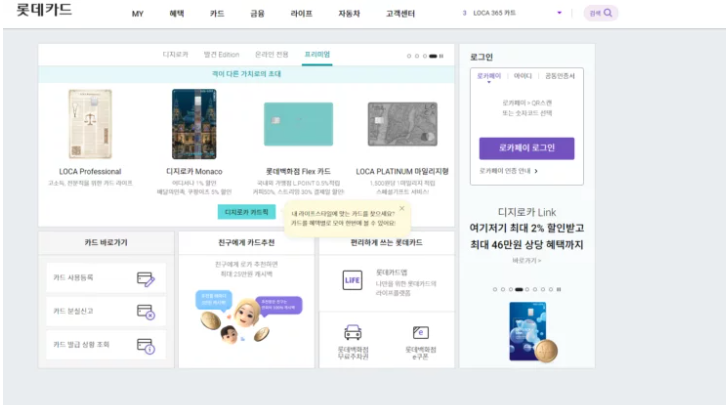Click the 카드 바로가기 section heading

coord(106,243)
